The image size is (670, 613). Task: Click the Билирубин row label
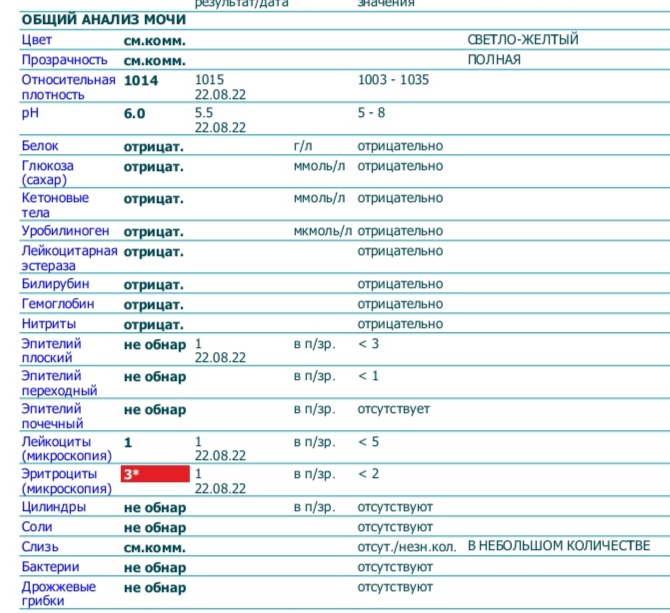pos(55,284)
